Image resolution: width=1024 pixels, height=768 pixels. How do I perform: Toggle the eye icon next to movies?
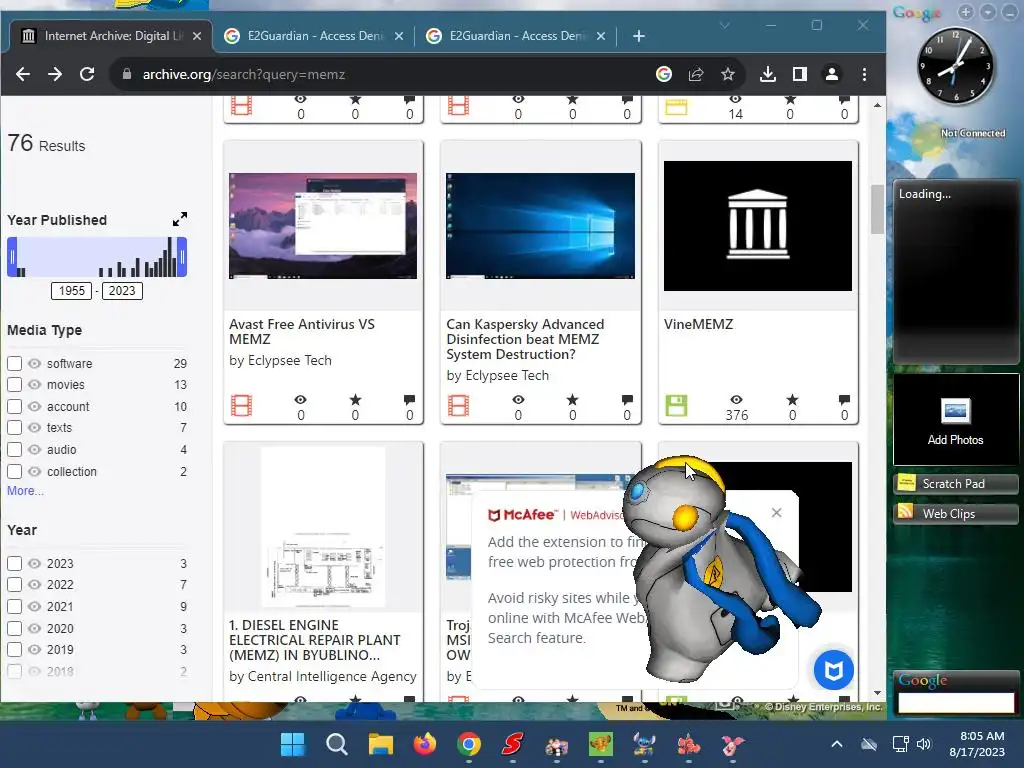[x=35, y=385]
